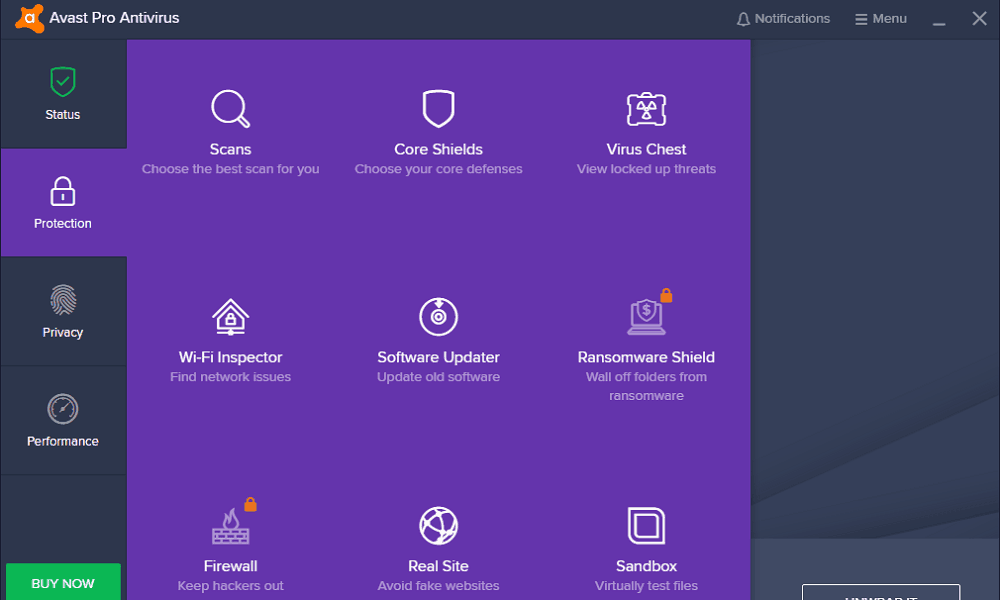
Task: Open the Firewall brick wall icon
Action: click(x=230, y=526)
